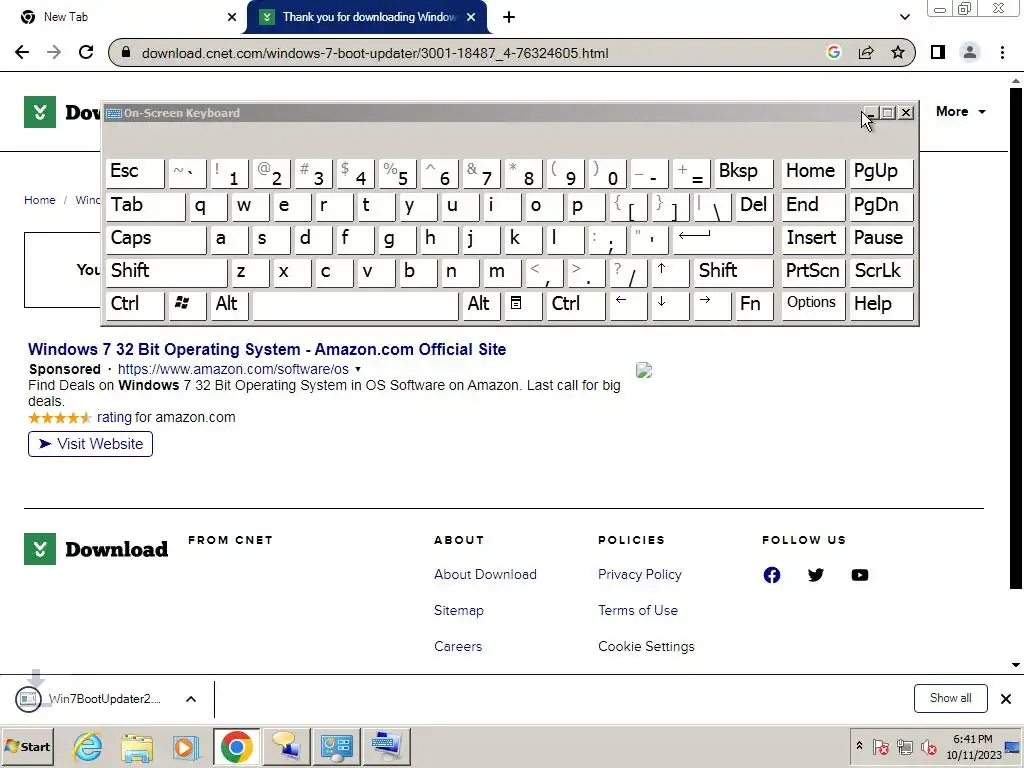Viewport: 1024px width, 768px height.
Task: Click the Help key on the keyboard
Action: [880, 304]
